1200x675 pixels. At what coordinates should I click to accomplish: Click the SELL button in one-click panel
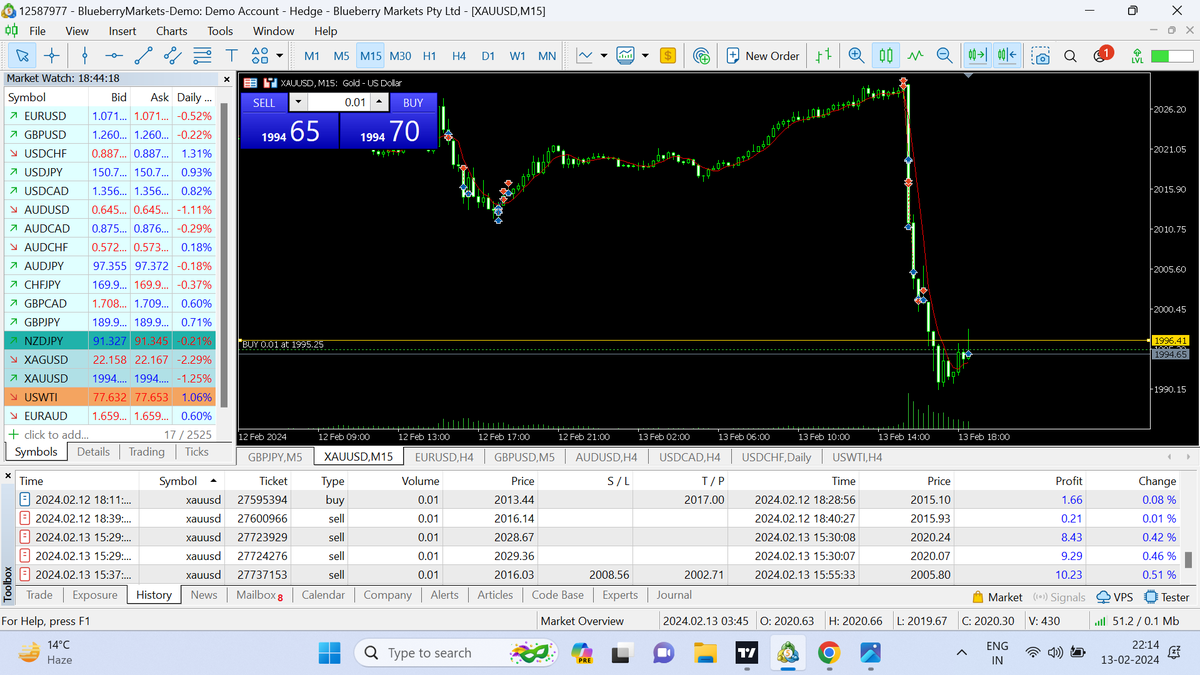tap(264, 102)
